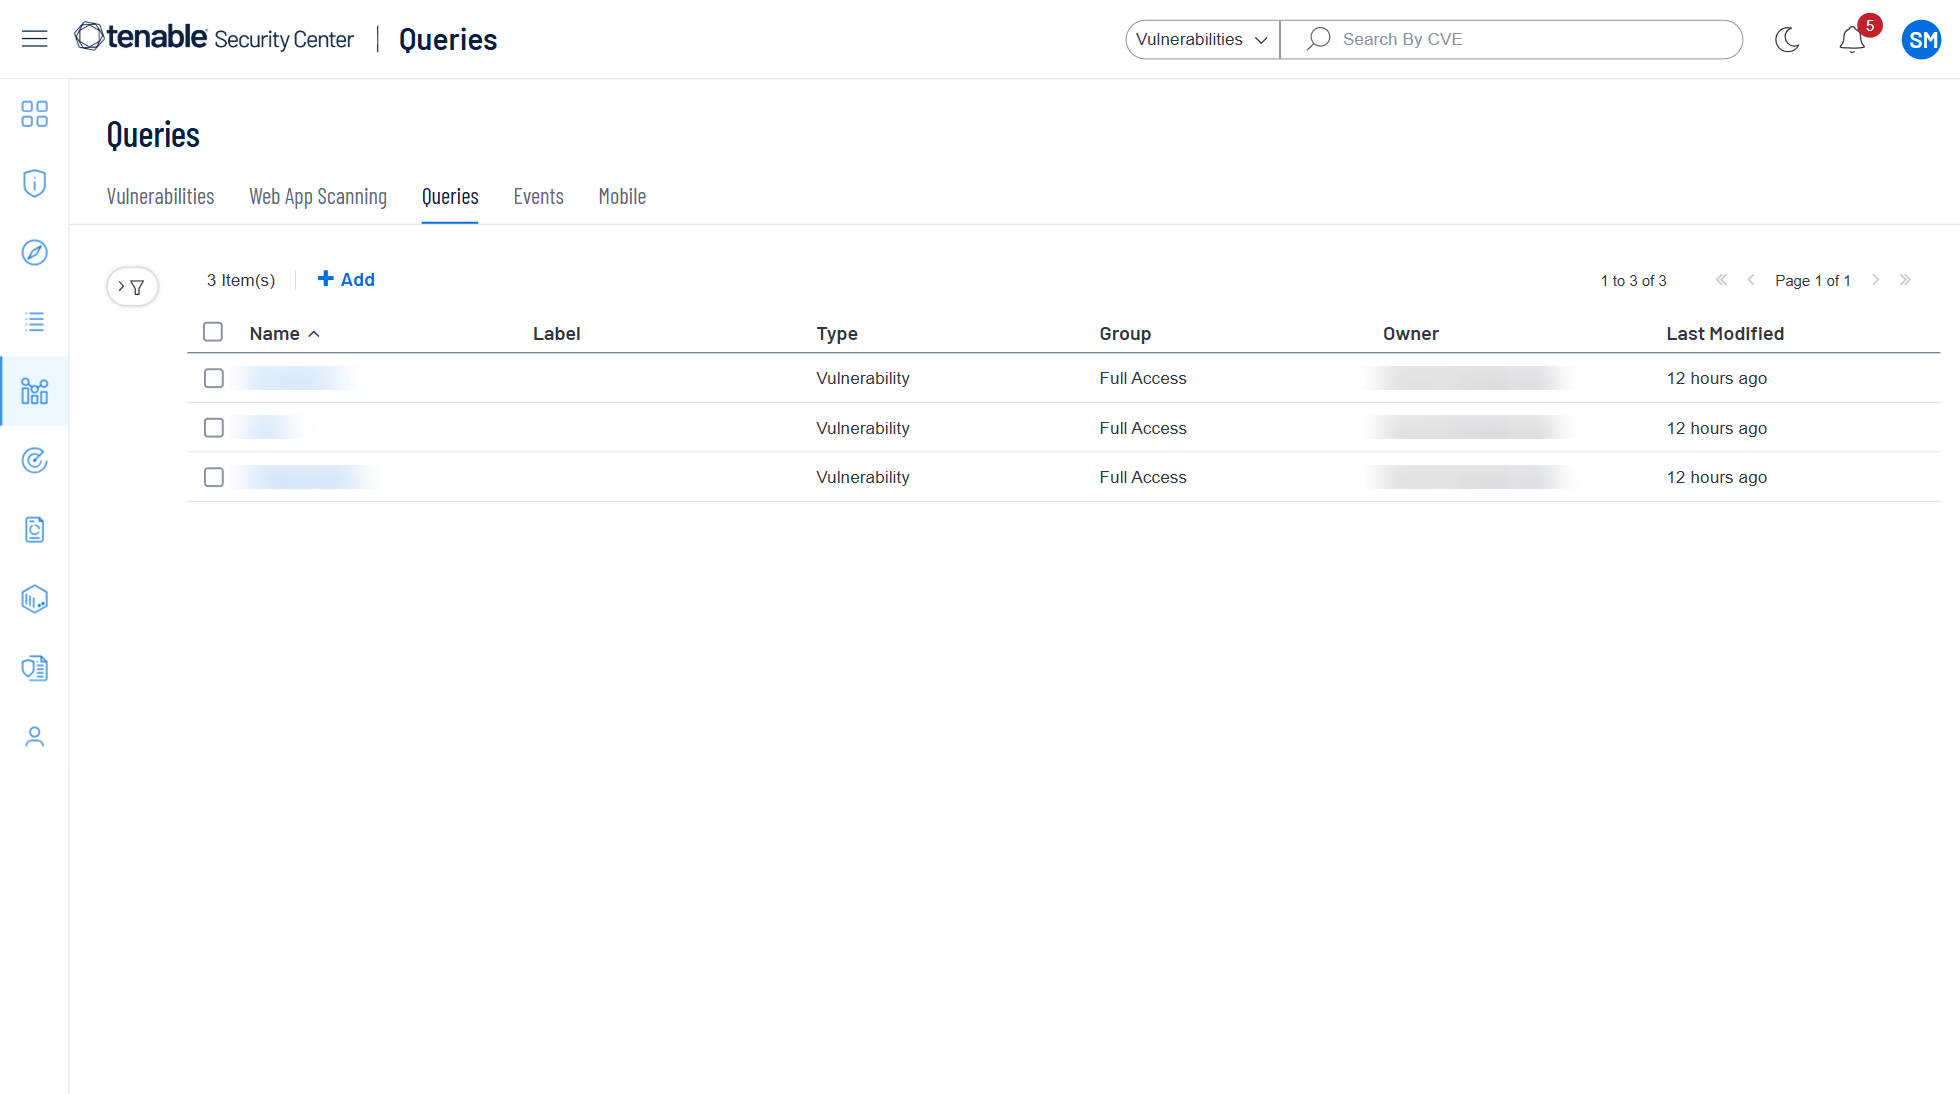Open the hamburger navigation menu

[x=35, y=39]
